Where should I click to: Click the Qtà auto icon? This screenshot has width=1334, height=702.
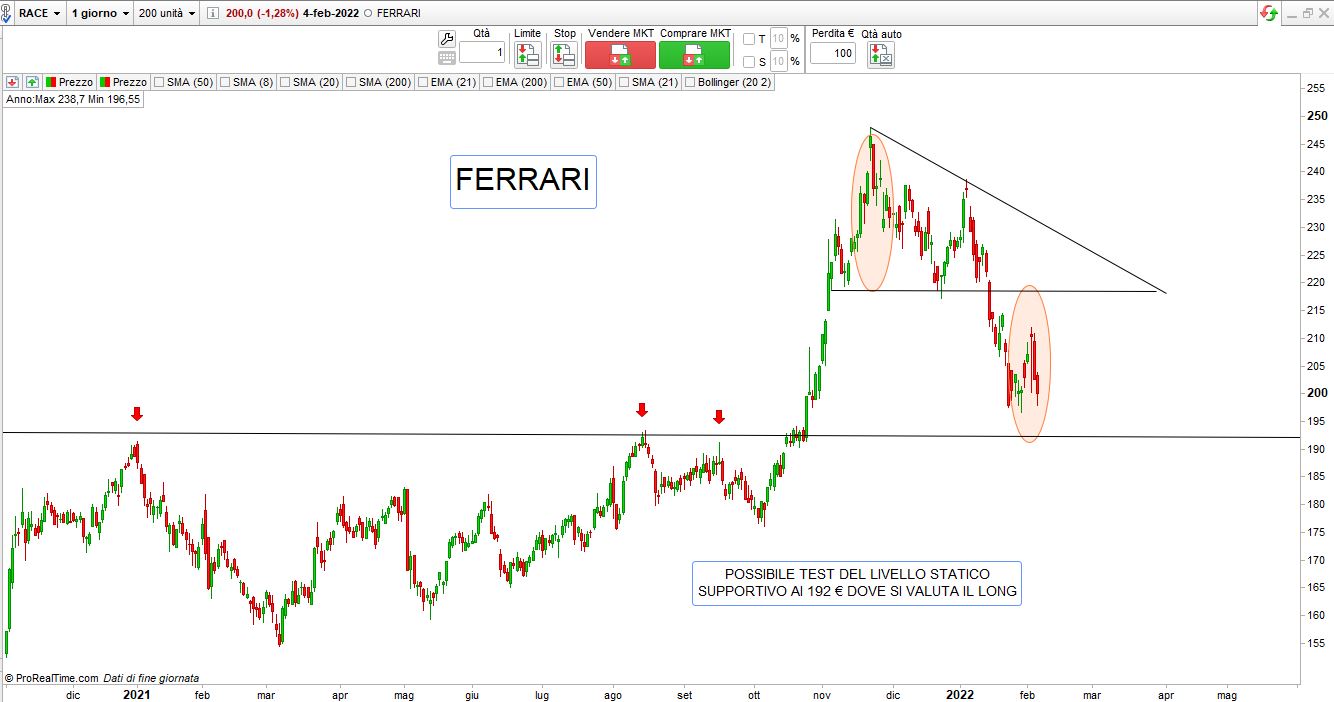point(881,55)
